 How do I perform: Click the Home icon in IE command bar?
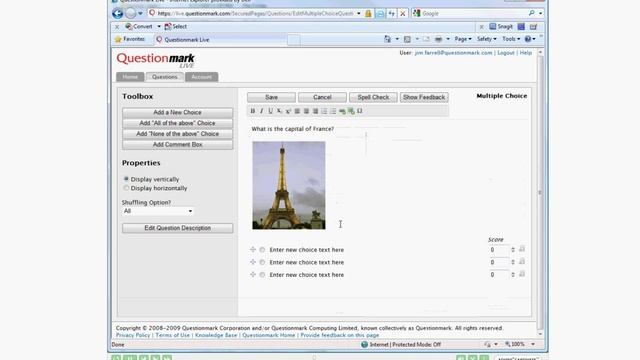pos(387,39)
